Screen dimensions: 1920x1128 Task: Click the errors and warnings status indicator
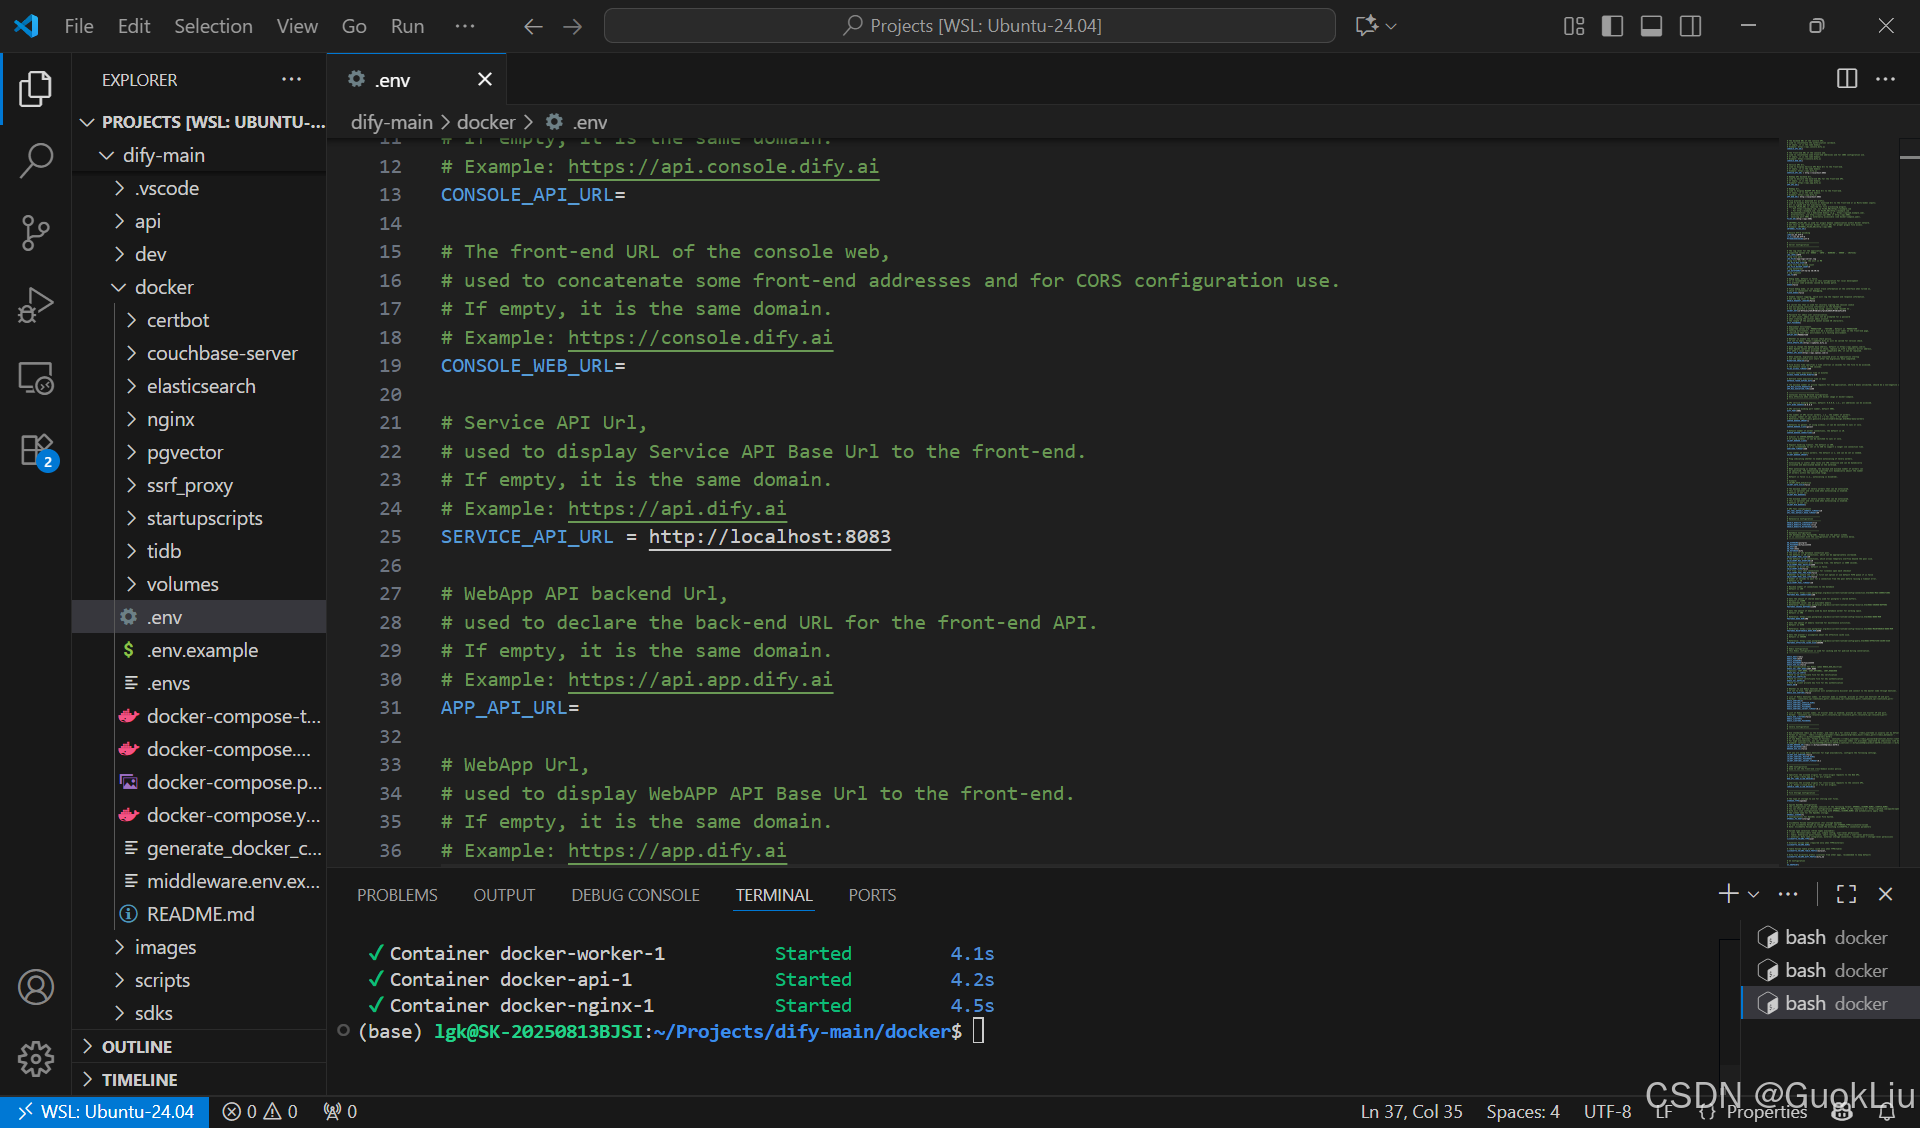pyautogui.click(x=260, y=1112)
